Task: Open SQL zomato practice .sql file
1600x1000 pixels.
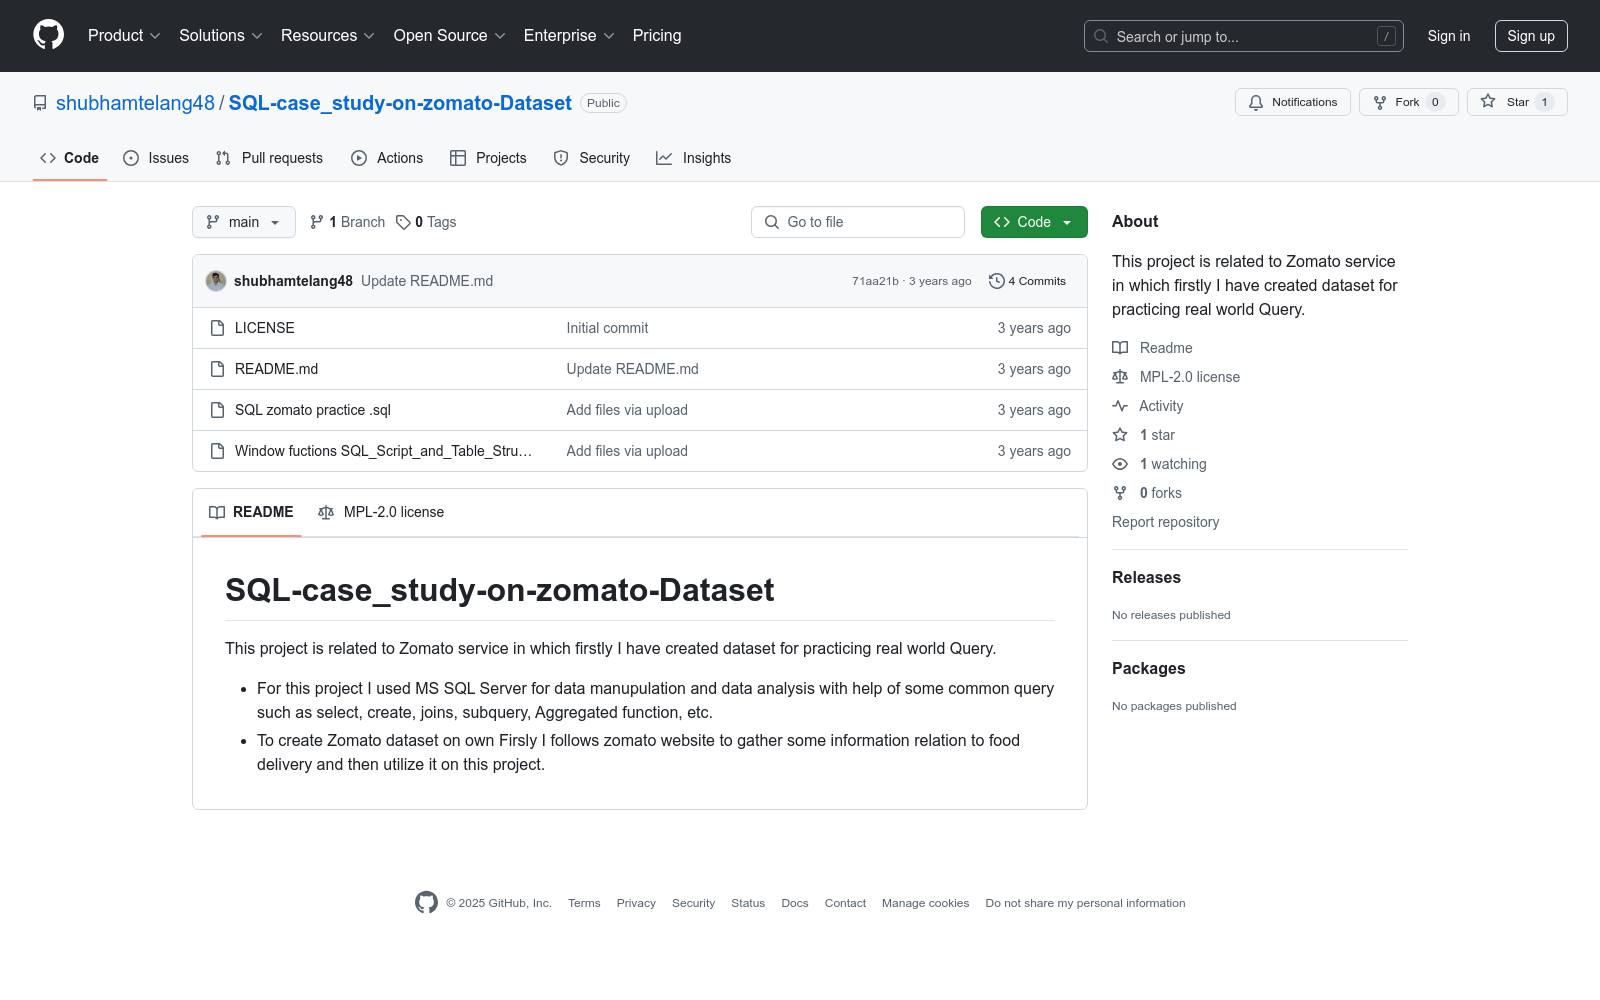Action: 313,410
